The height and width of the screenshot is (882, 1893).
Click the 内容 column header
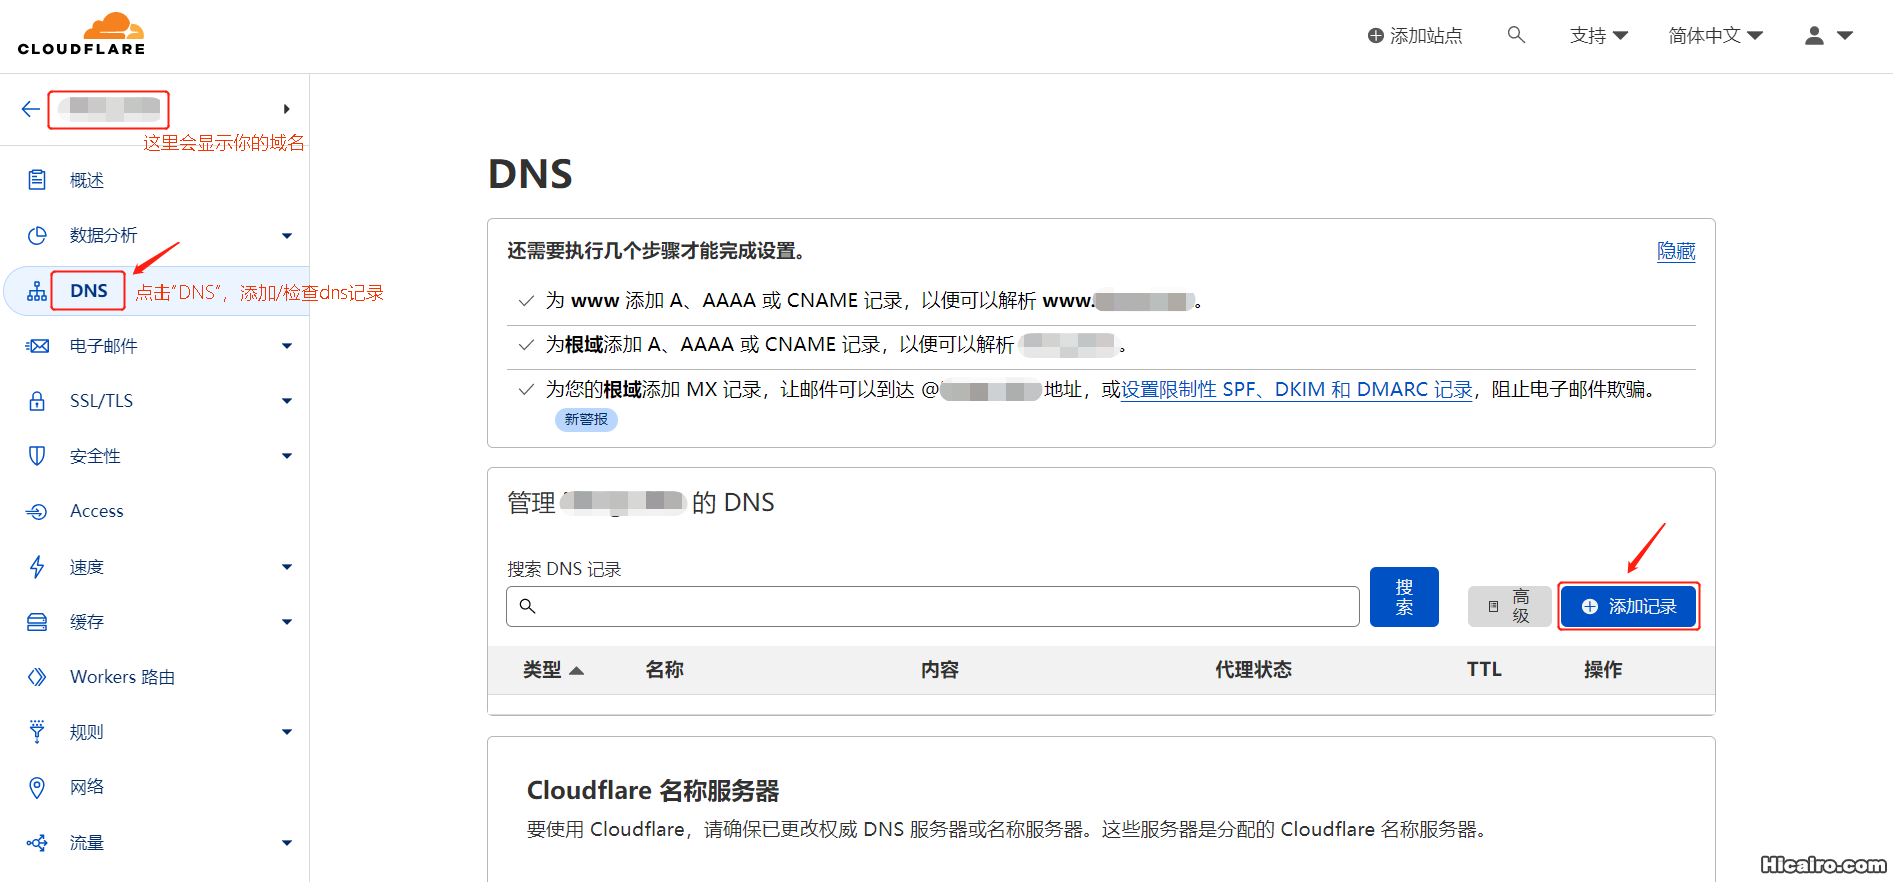click(x=940, y=670)
